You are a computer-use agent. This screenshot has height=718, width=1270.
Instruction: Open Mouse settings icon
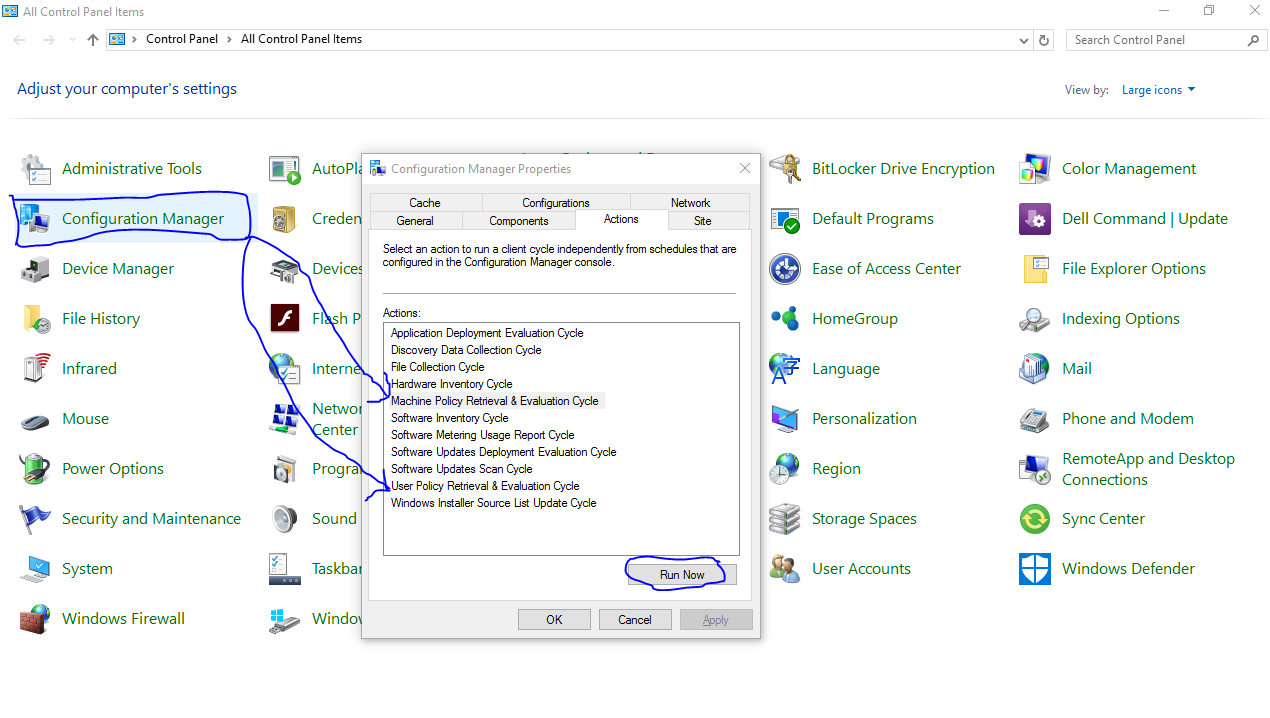coord(35,419)
